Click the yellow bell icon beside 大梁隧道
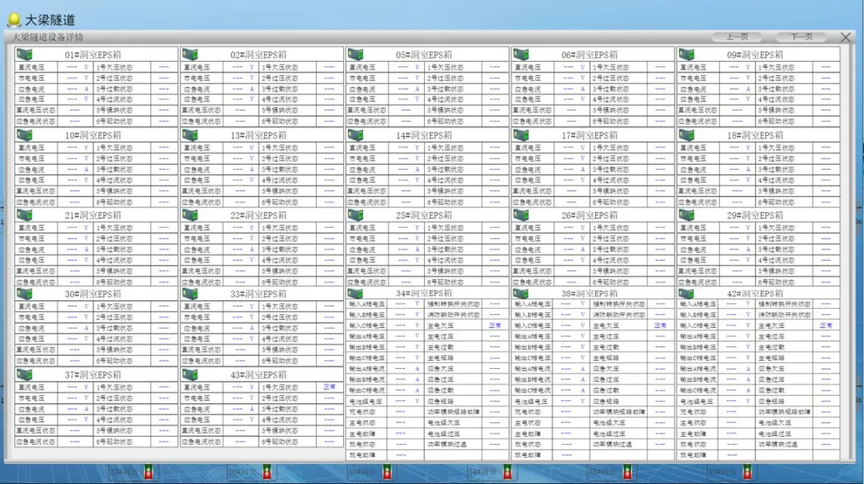The image size is (864, 484). coord(14,20)
